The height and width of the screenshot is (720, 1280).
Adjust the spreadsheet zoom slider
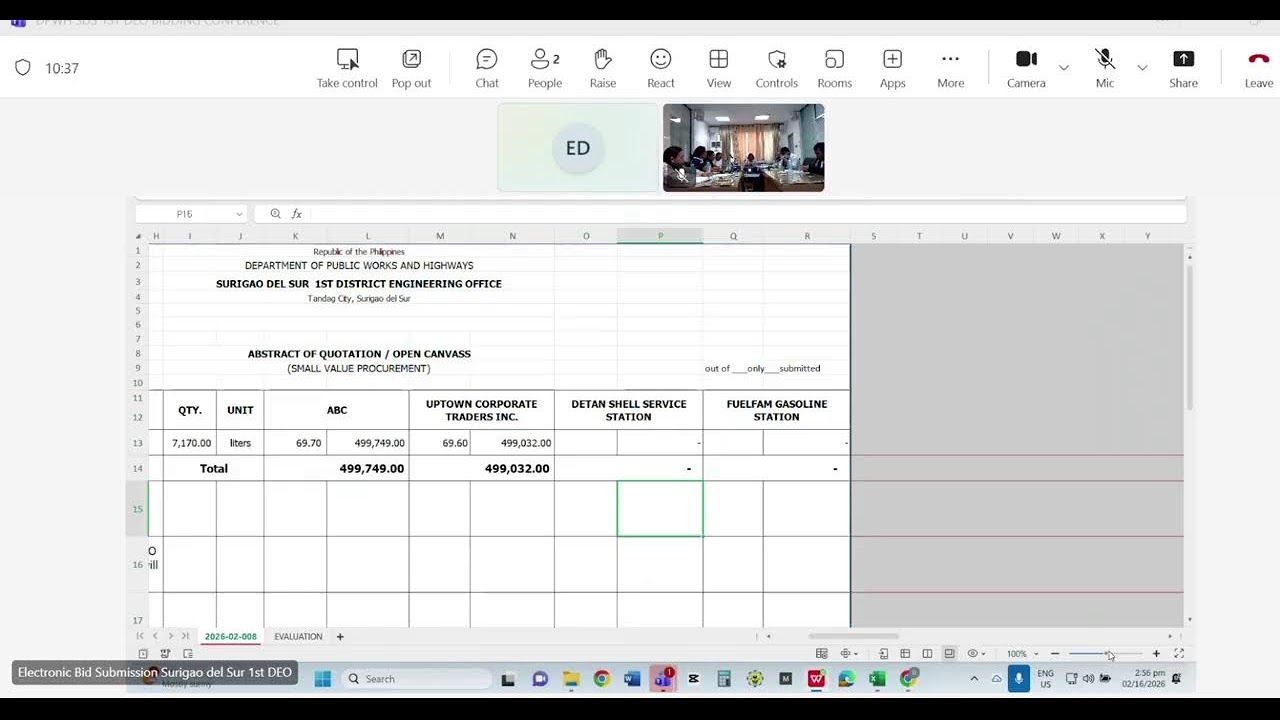(x=1105, y=654)
